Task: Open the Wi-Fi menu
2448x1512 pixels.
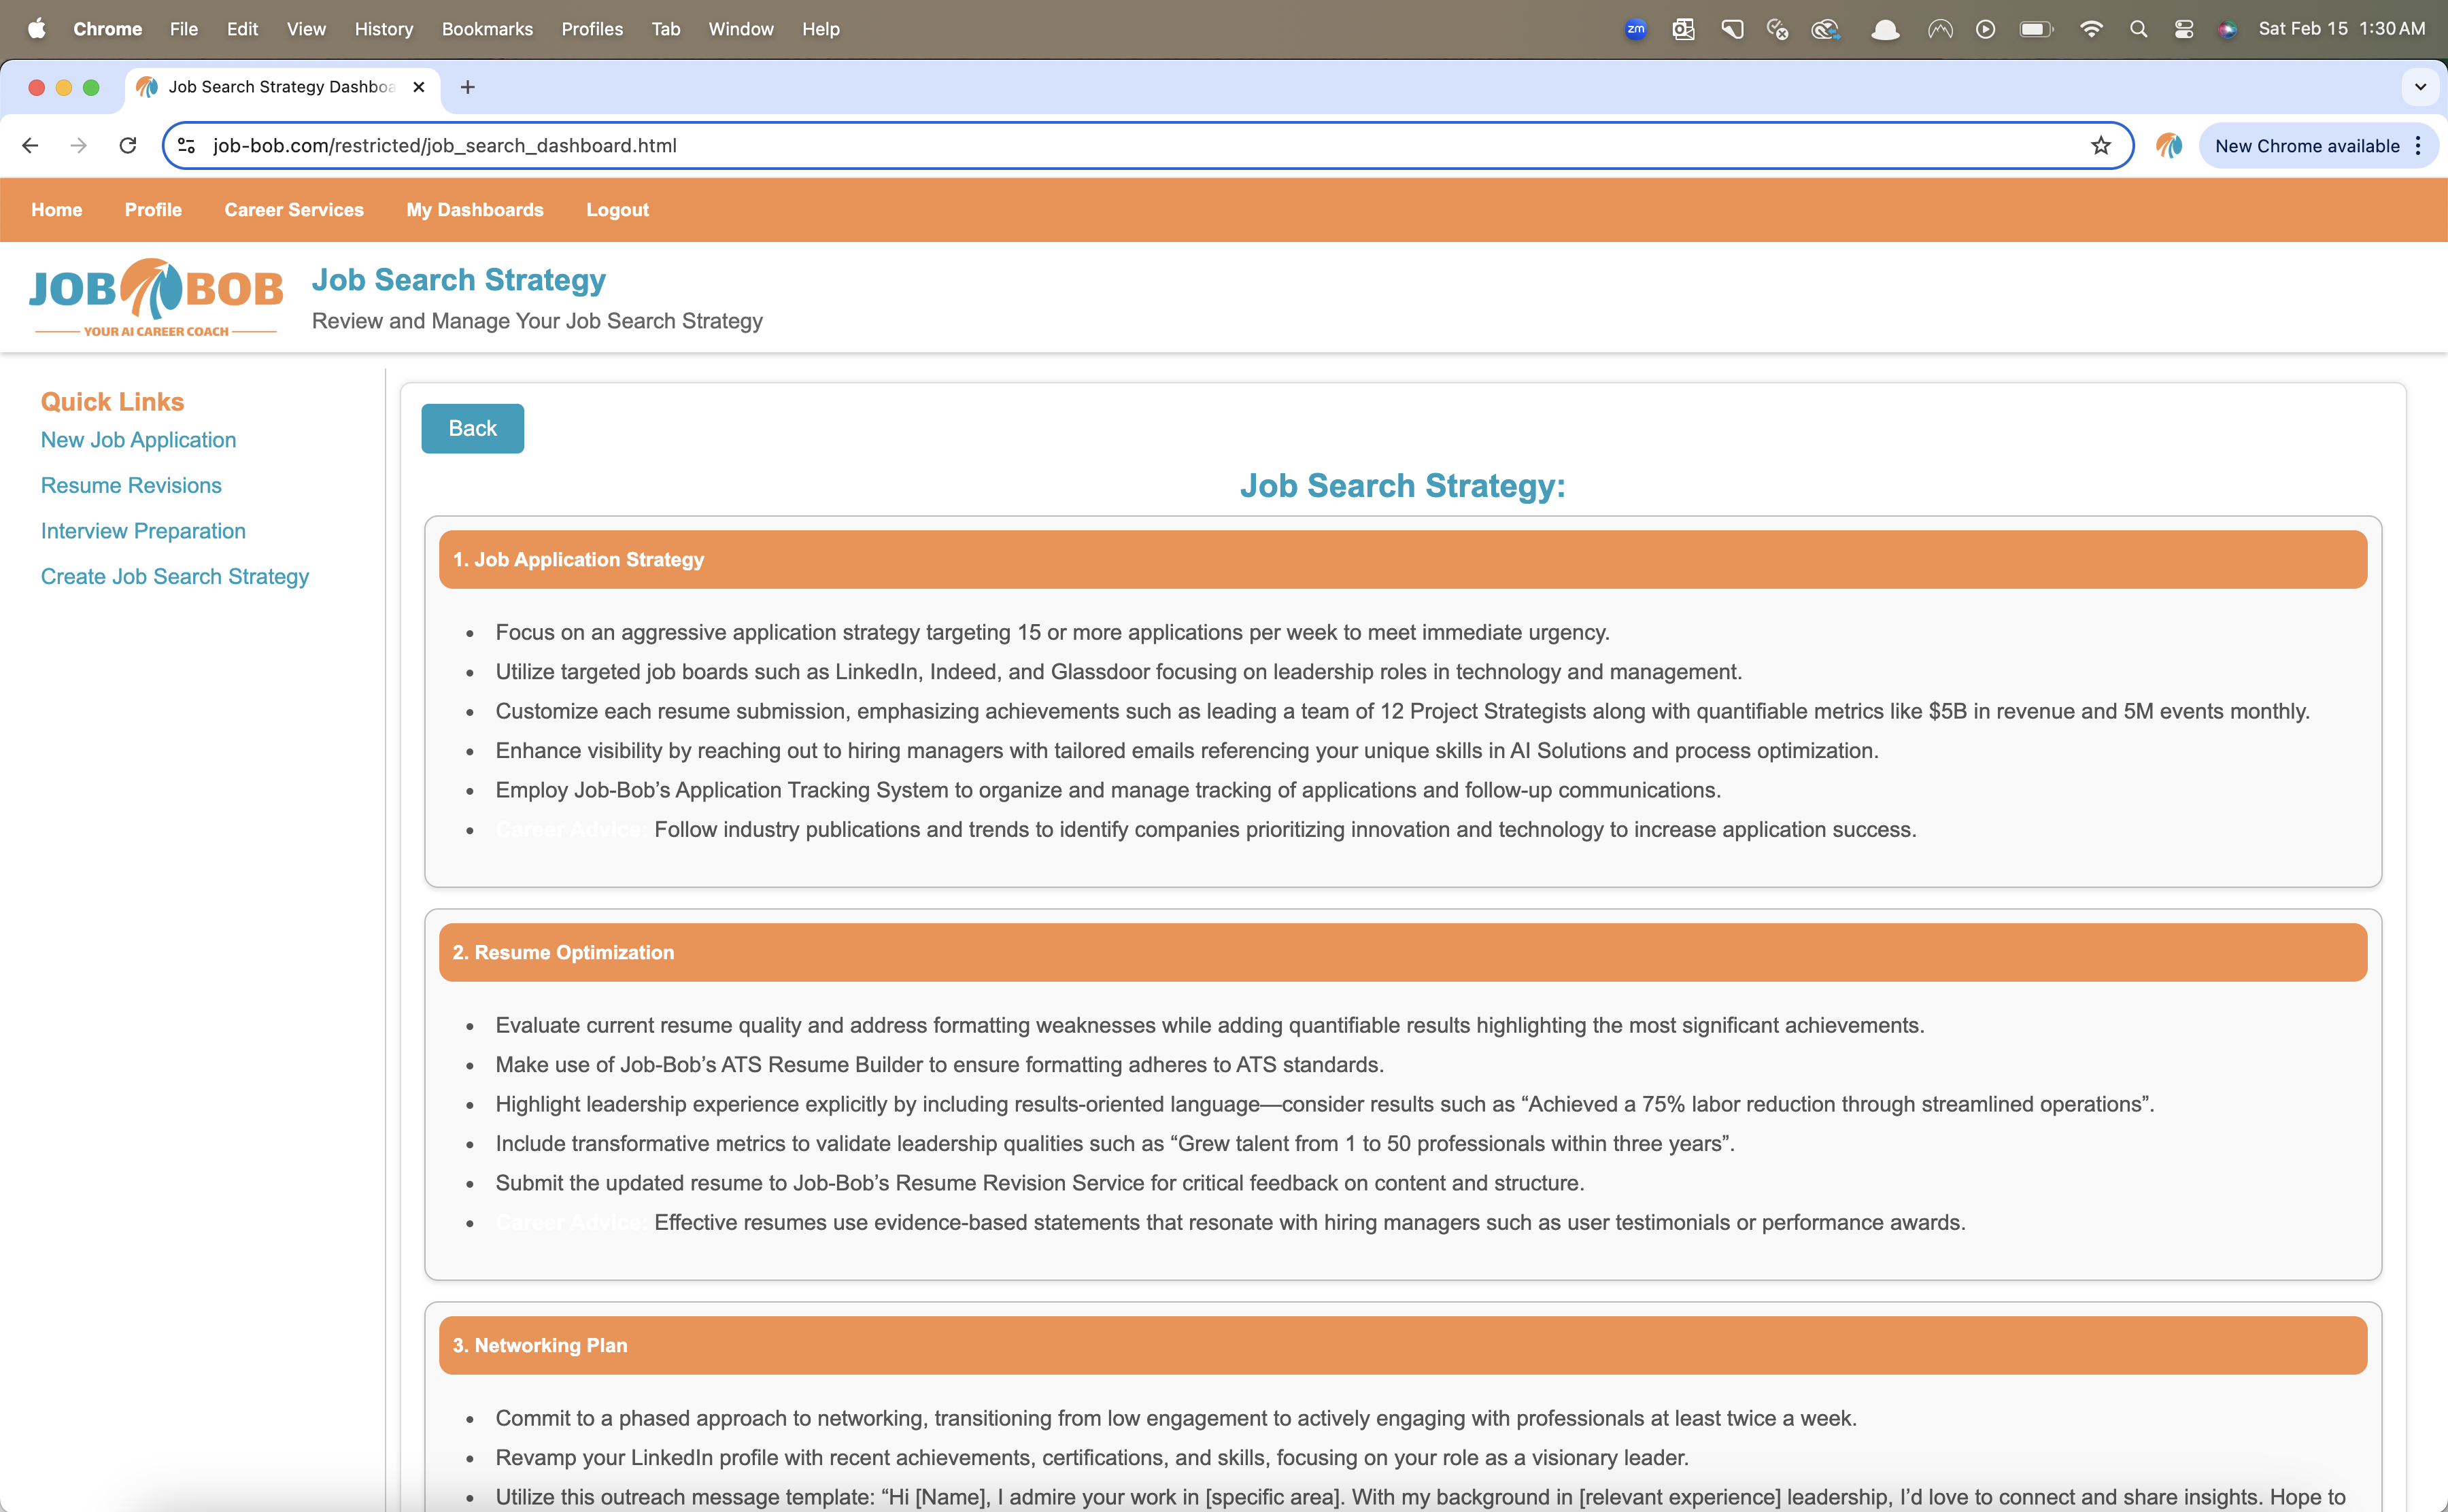Action: click(x=2090, y=29)
